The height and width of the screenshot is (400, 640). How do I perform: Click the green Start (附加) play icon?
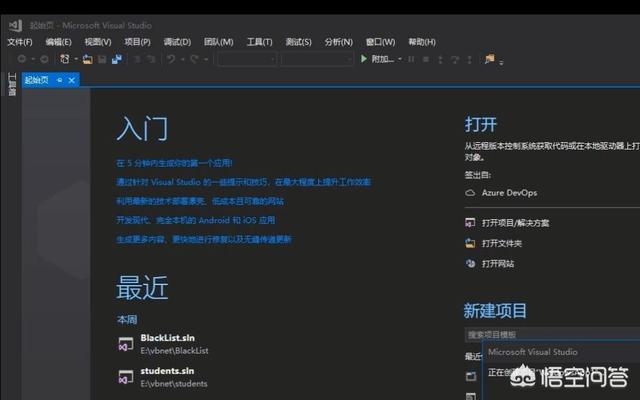(363, 59)
